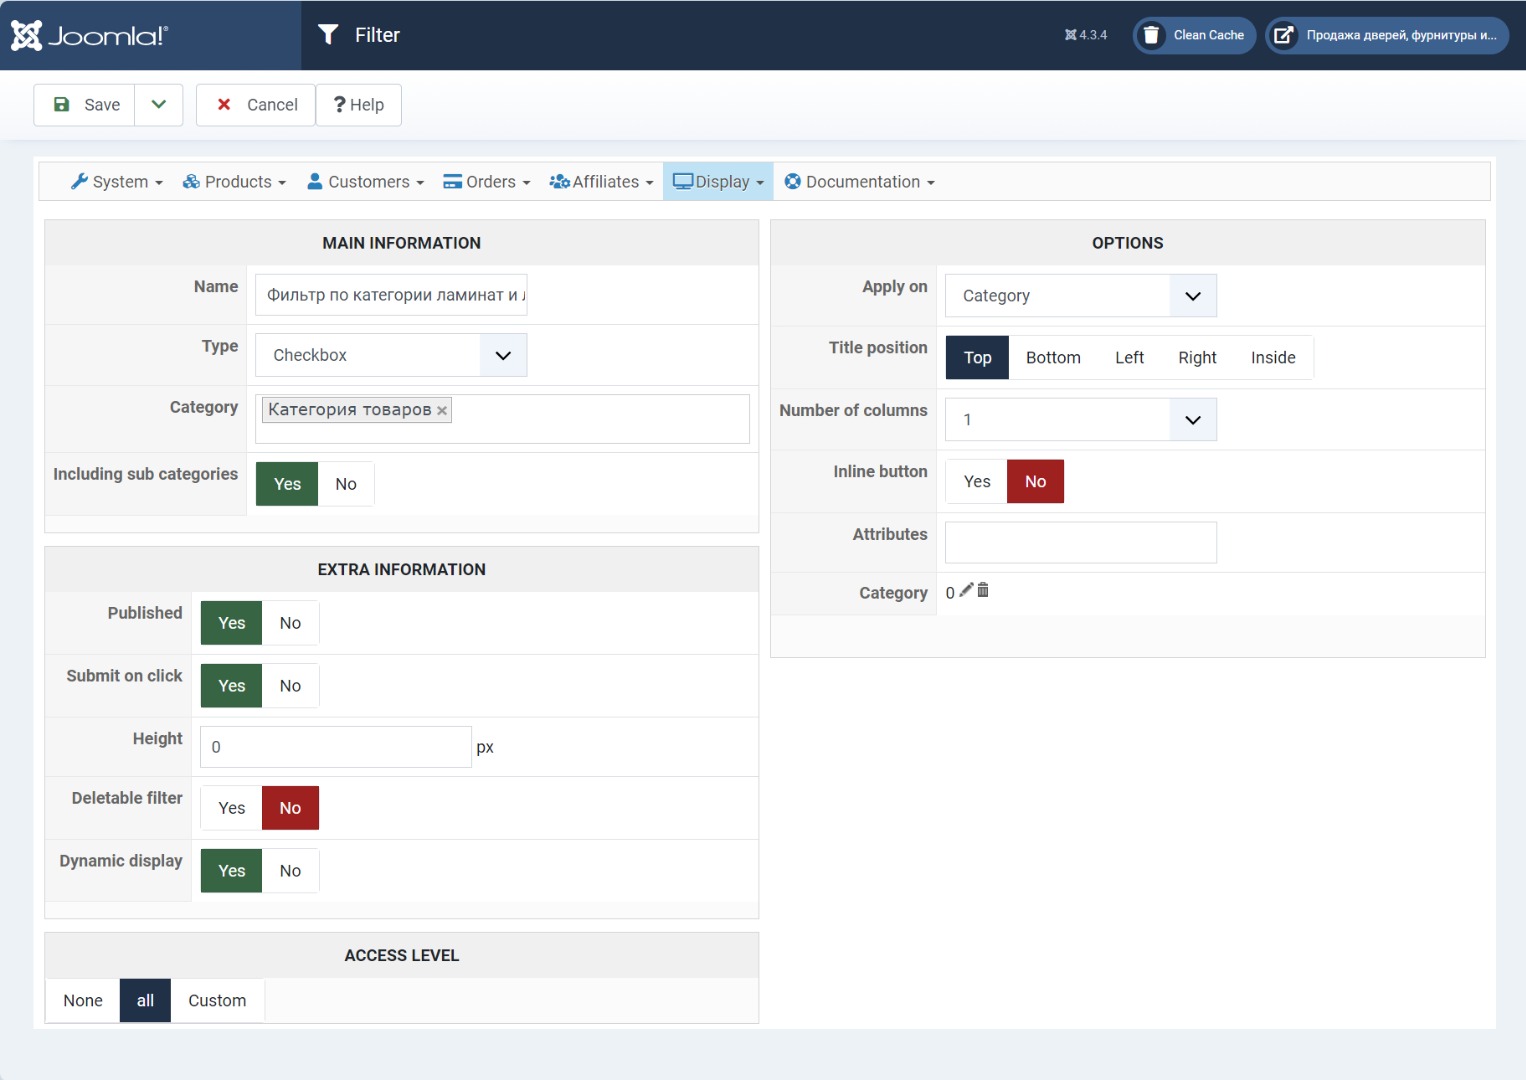Click the red X Cancel icon
Image resolution: width=1526 pixels, height=1080 pixels.
point(224,104)
